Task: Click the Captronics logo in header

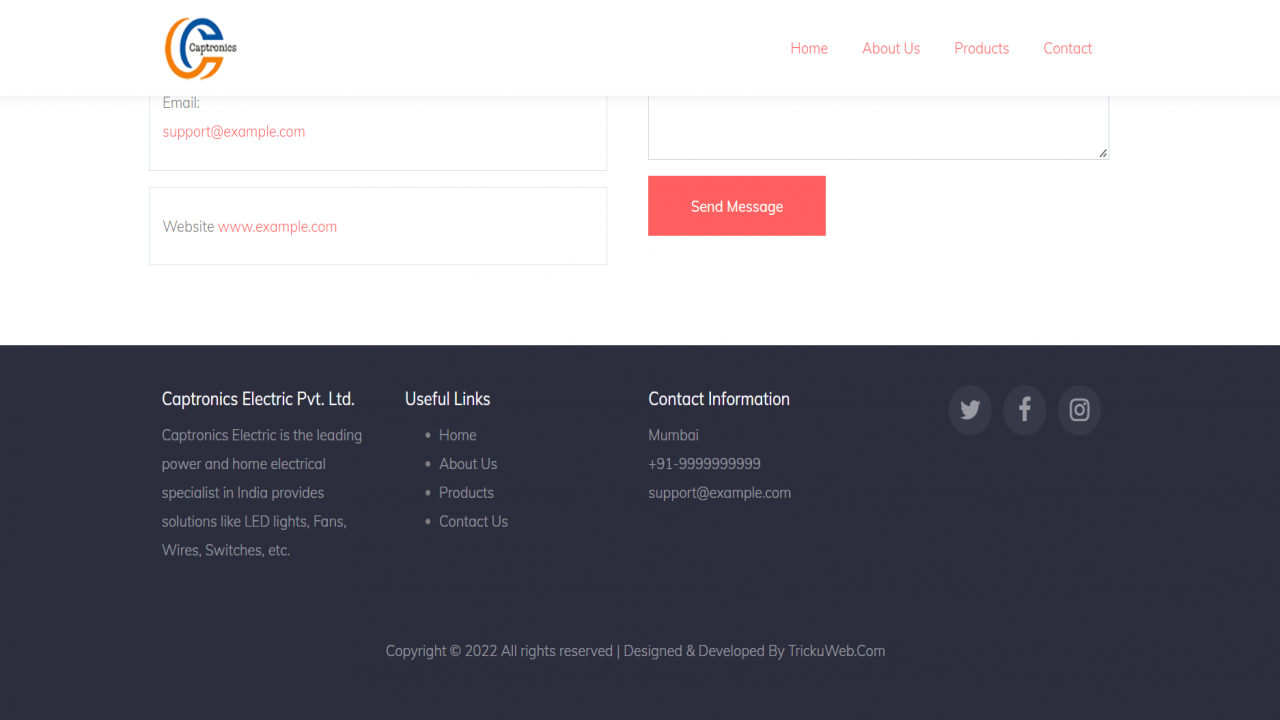Action: 201,48
